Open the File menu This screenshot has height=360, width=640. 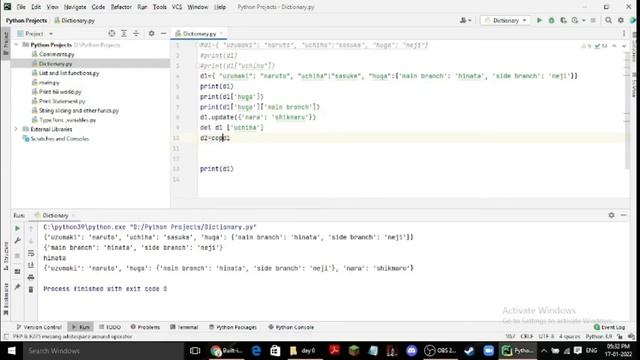[x=21, y=7]
